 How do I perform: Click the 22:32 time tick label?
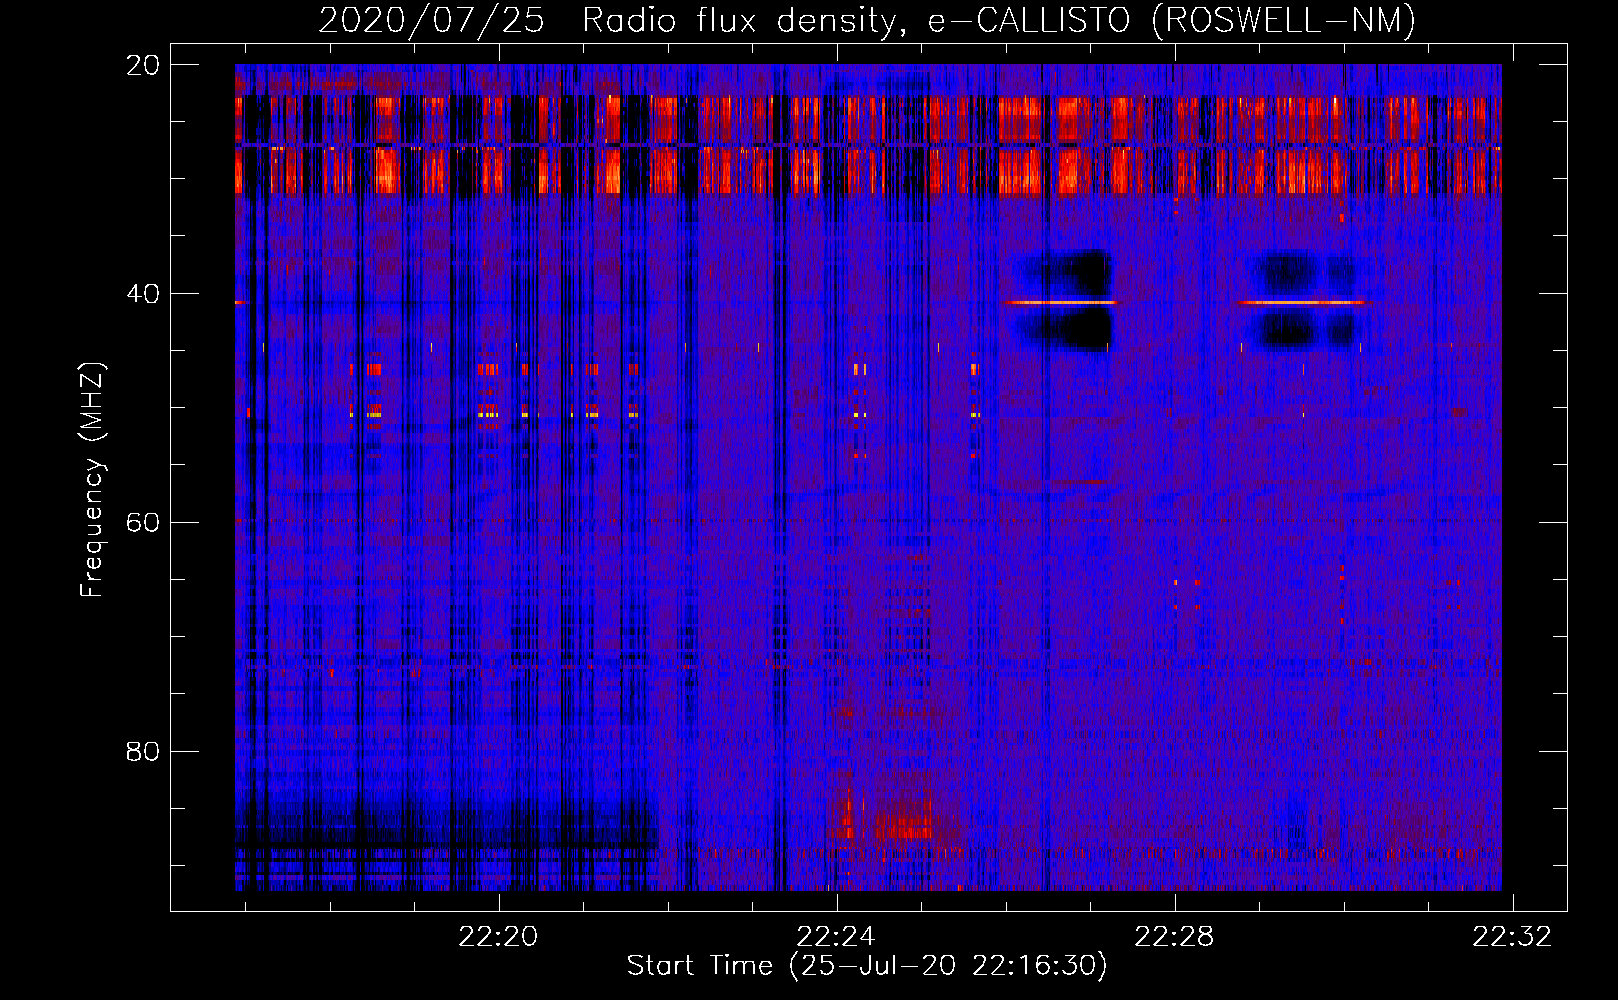click(1512, 936)
